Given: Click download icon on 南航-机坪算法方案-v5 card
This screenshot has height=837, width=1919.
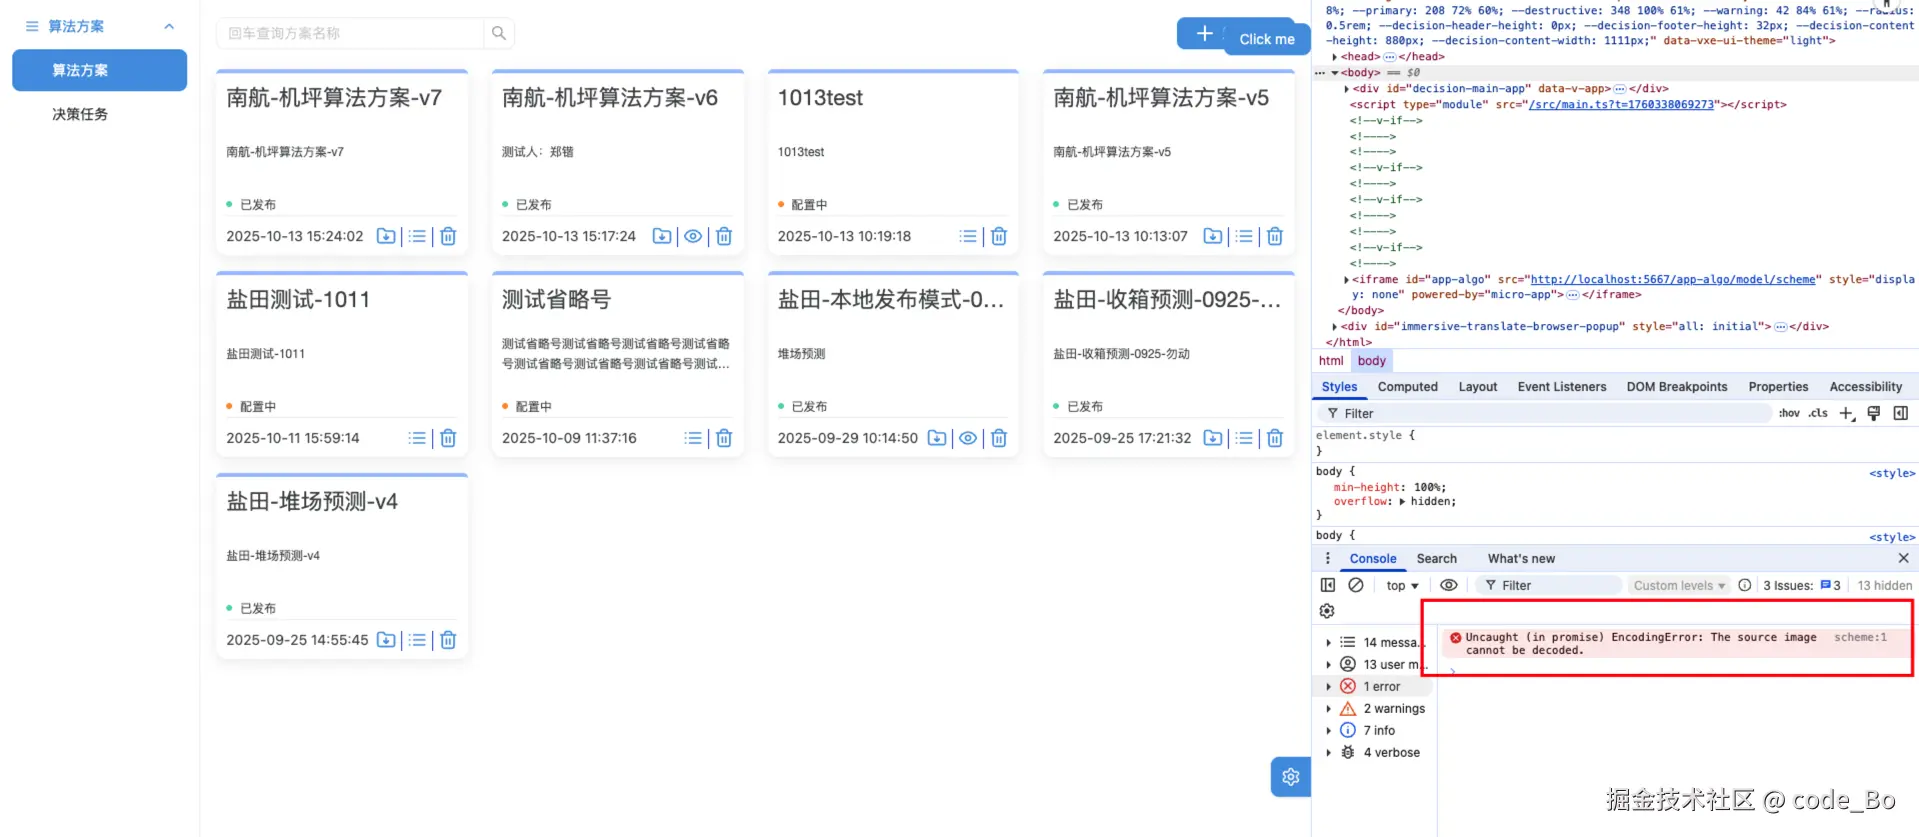Looking at the screenshot, I should click(x=1213, y=236).
